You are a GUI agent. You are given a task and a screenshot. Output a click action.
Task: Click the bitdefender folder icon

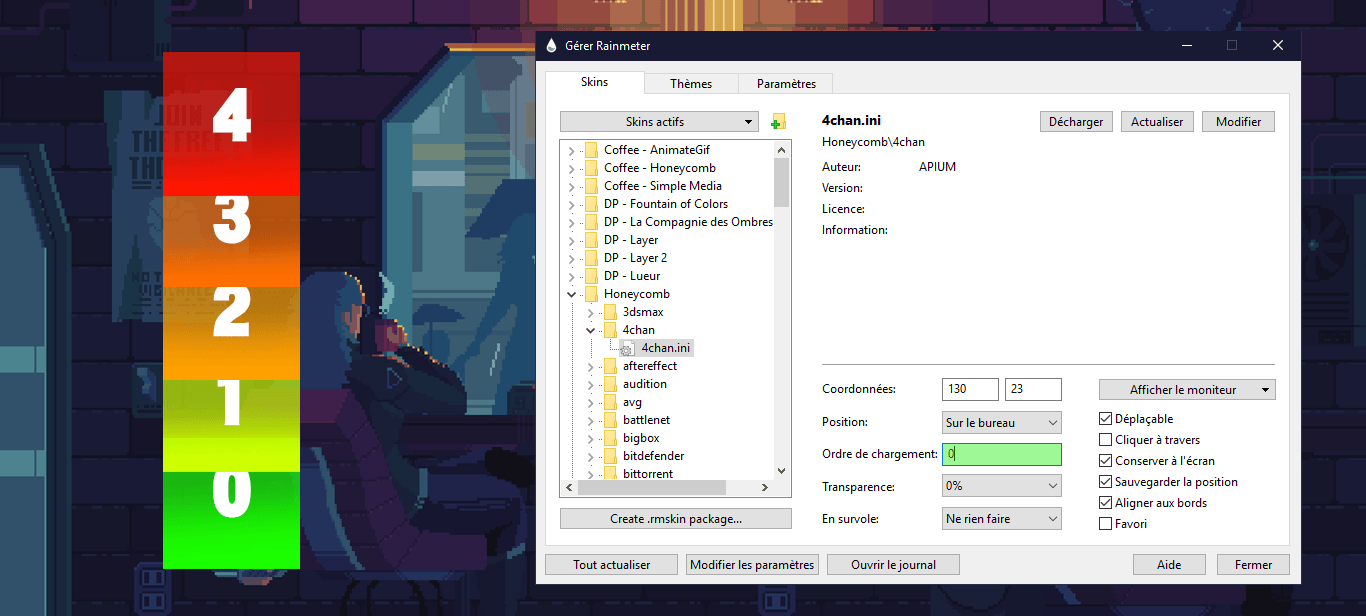click(x=610, y=456)
